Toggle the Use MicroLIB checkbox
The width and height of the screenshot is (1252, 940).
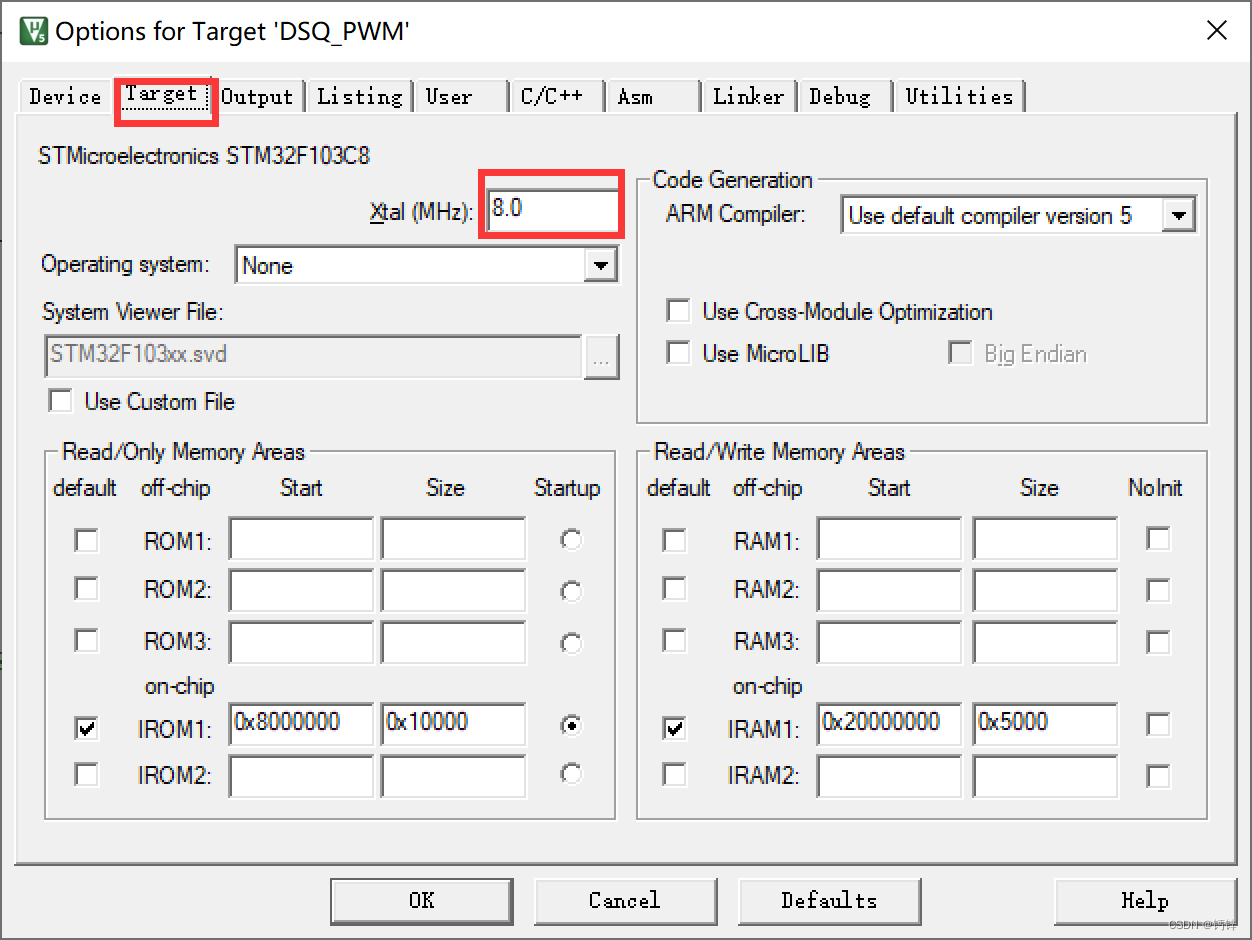pos(679,353)
